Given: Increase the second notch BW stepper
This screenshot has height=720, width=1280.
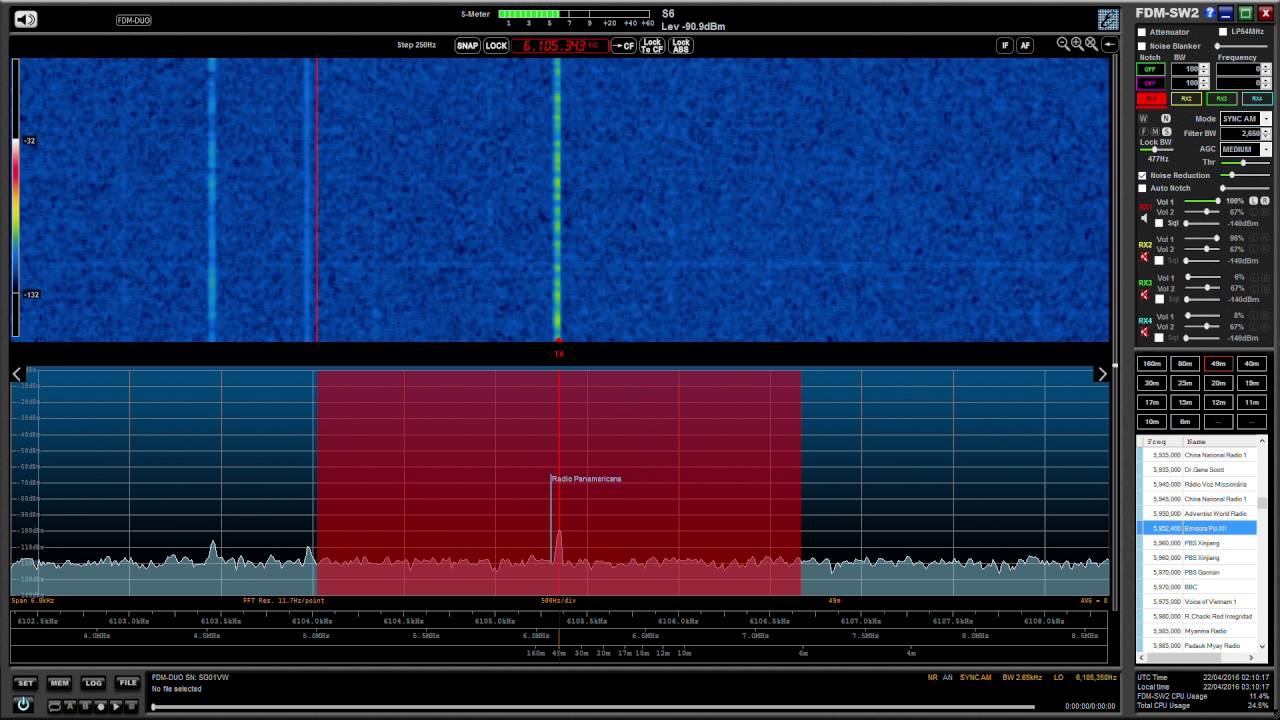Looking at the screenshot, I should tap(1204, 80).
